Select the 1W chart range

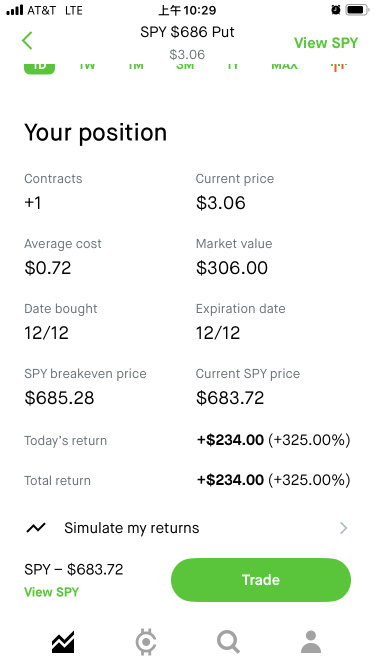coord(87,66)
